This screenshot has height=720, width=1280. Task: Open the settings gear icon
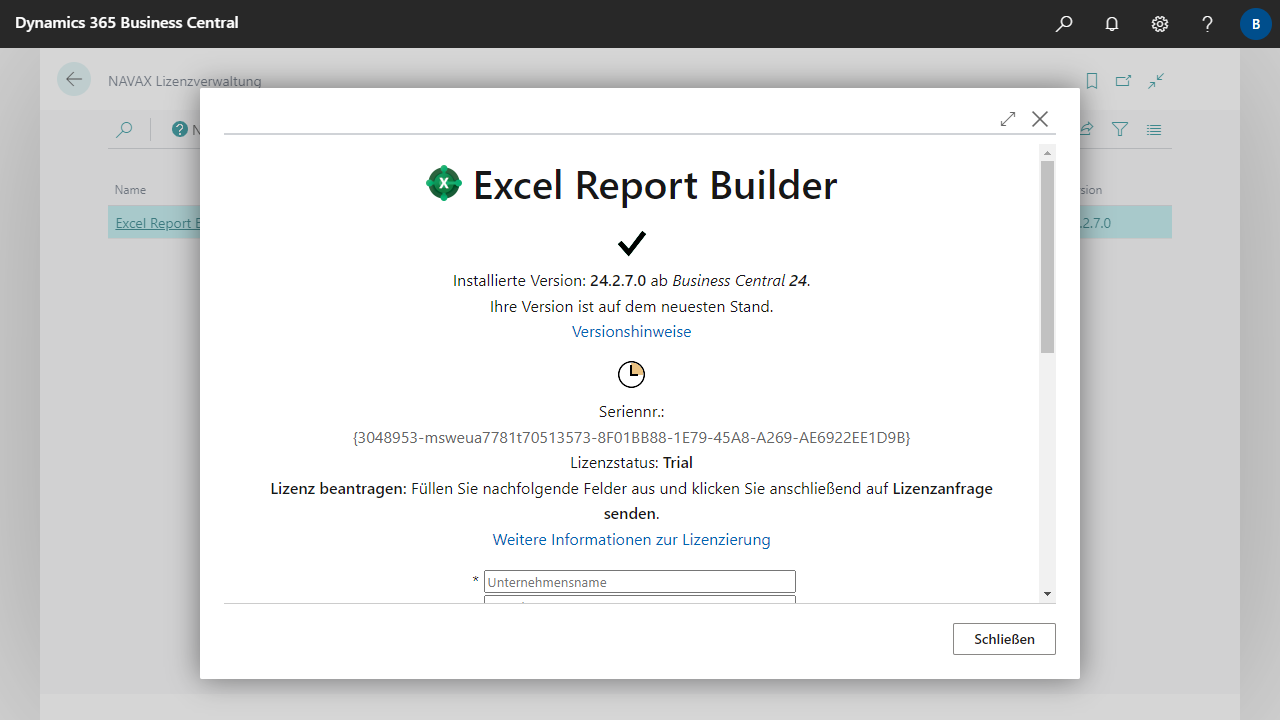tap(1160, 24)
